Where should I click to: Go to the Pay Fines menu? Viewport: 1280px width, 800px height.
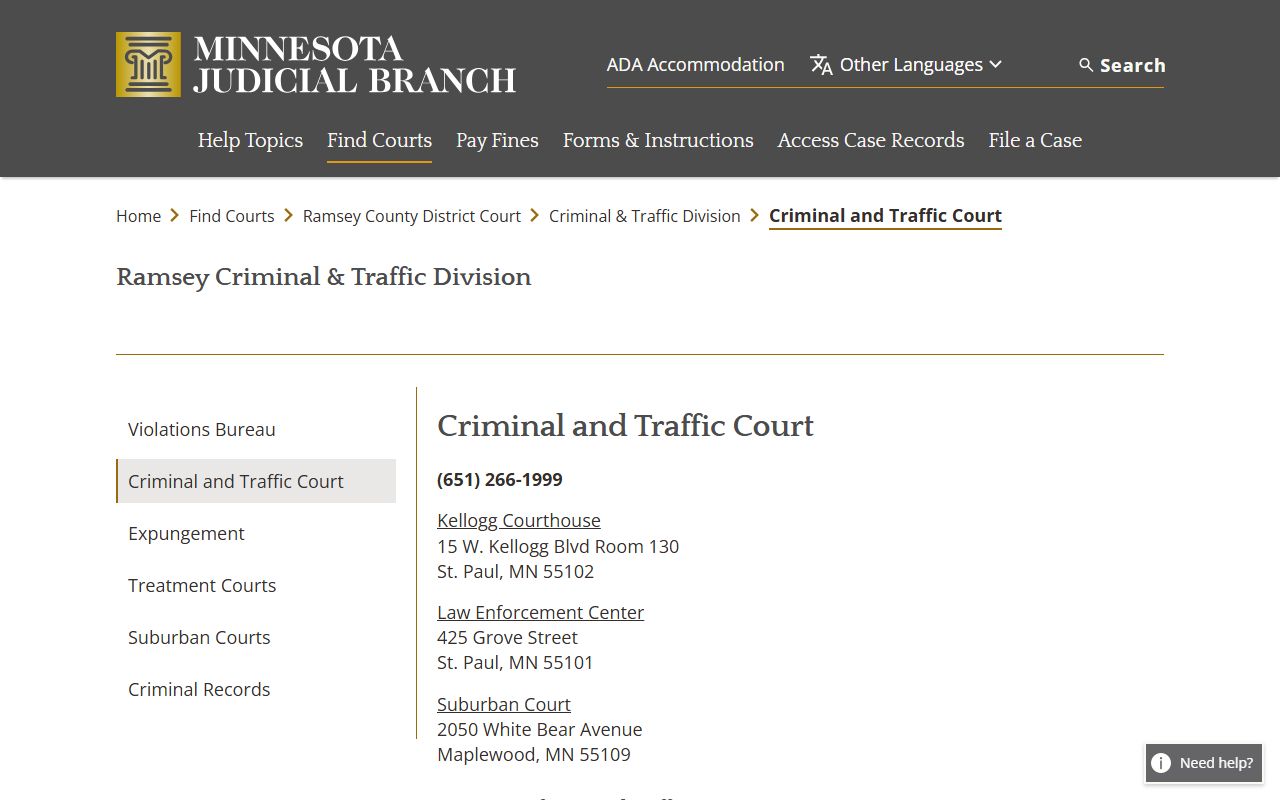(x=497, y=140)
